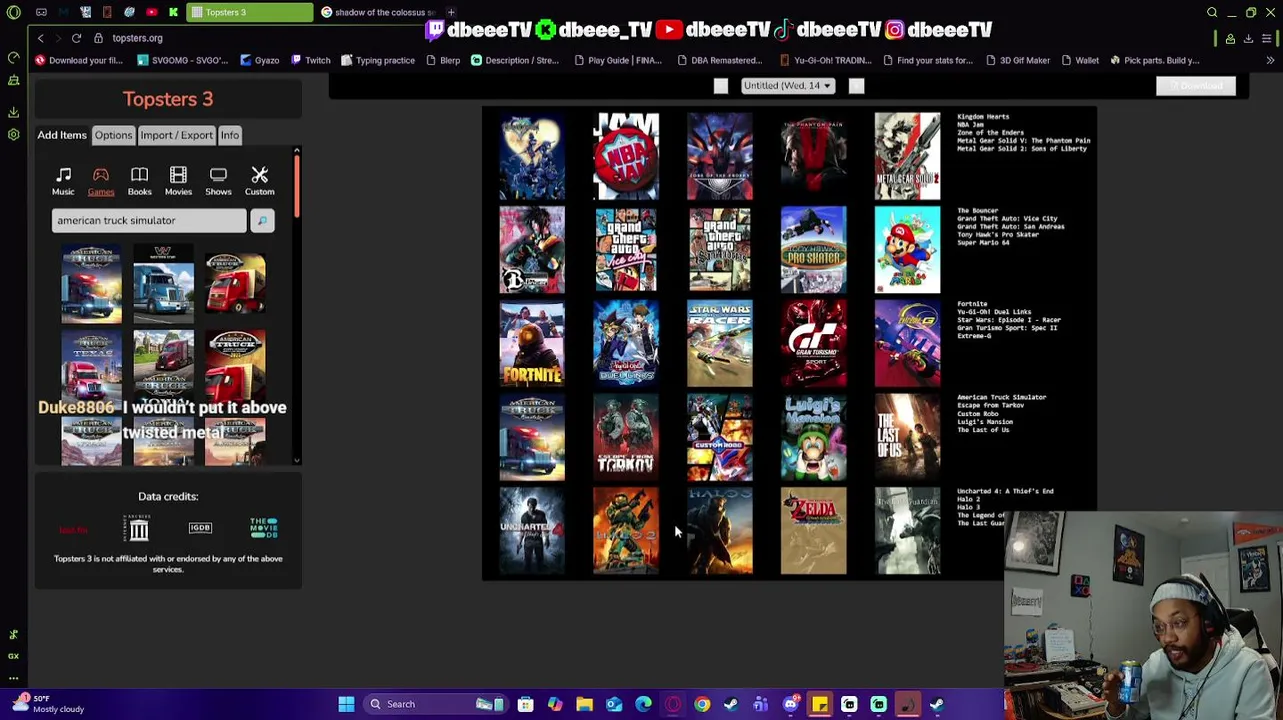Select the Legend of Zelda cover
Viewport: 1283px width, 720px height.
(814, 531)
